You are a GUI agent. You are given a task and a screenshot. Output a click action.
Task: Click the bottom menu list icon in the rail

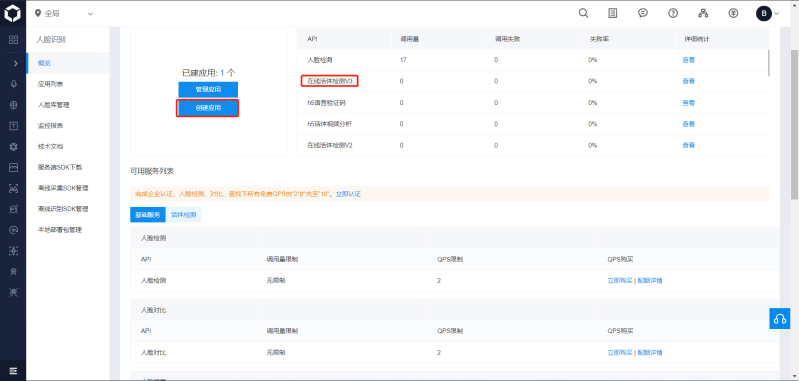tap(14, 370)
